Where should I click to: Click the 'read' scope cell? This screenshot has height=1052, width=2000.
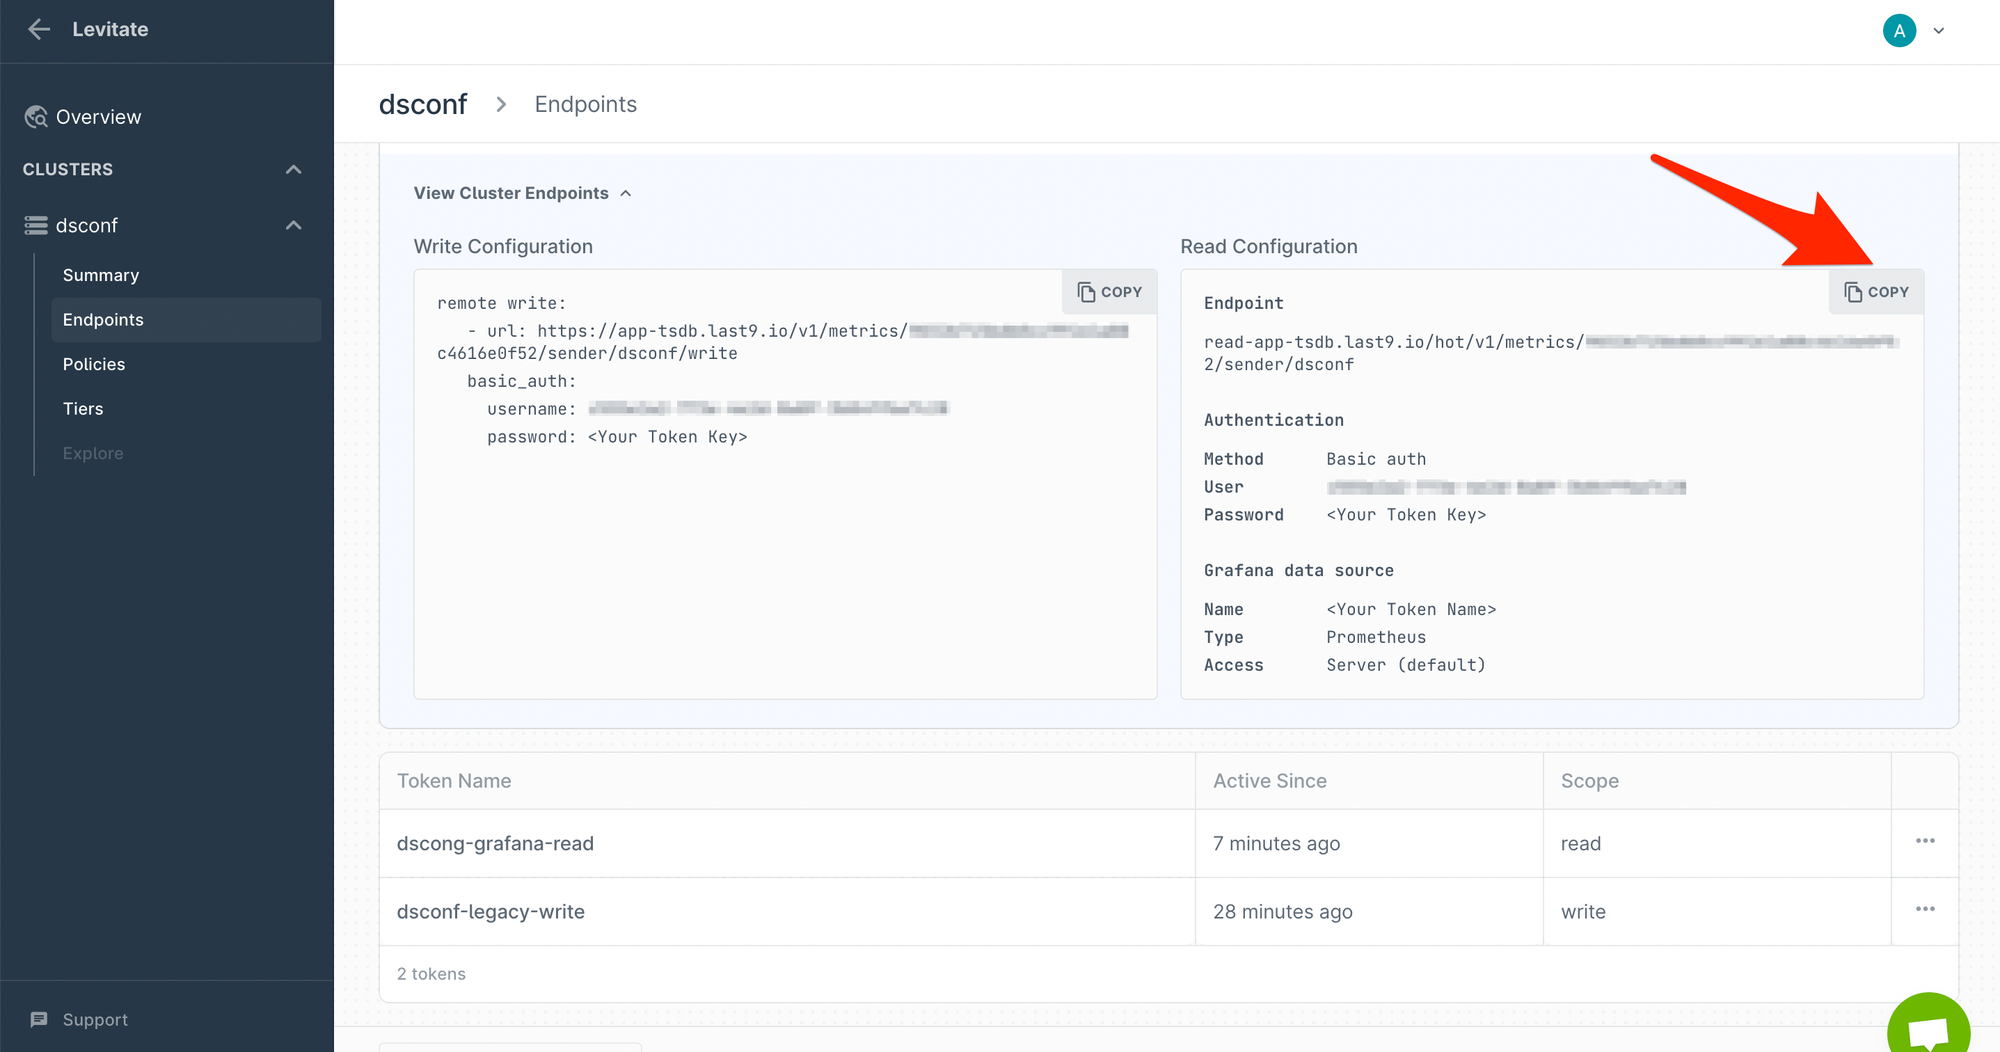1581,844
